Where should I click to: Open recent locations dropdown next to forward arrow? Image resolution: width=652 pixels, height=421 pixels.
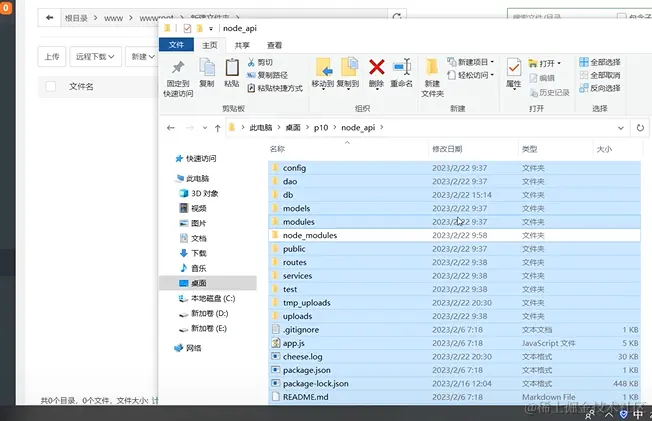coord(205,128)
